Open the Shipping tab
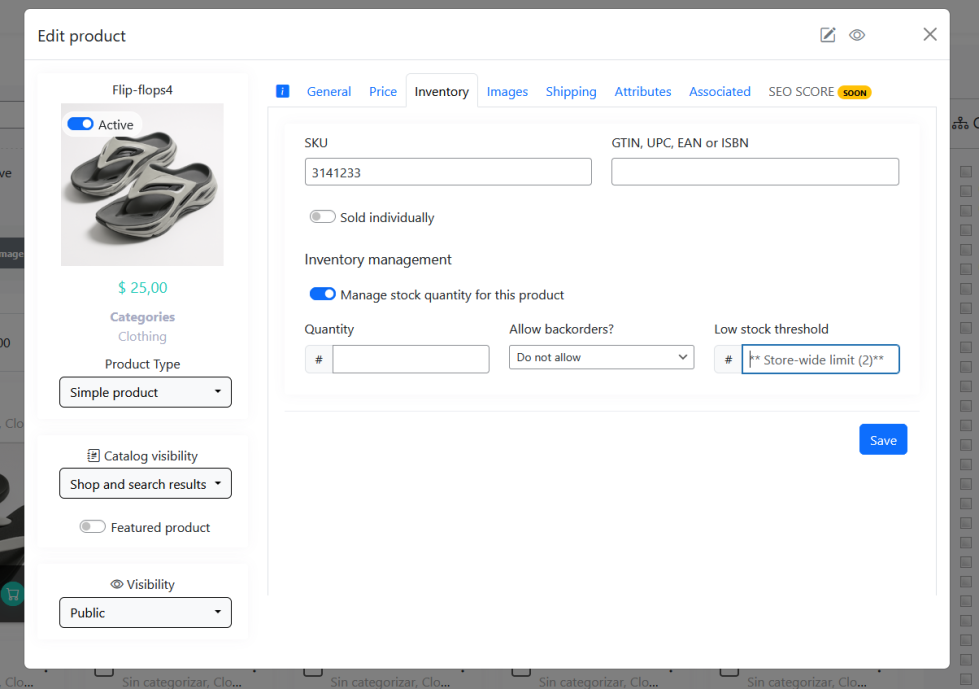 point(571,92)
